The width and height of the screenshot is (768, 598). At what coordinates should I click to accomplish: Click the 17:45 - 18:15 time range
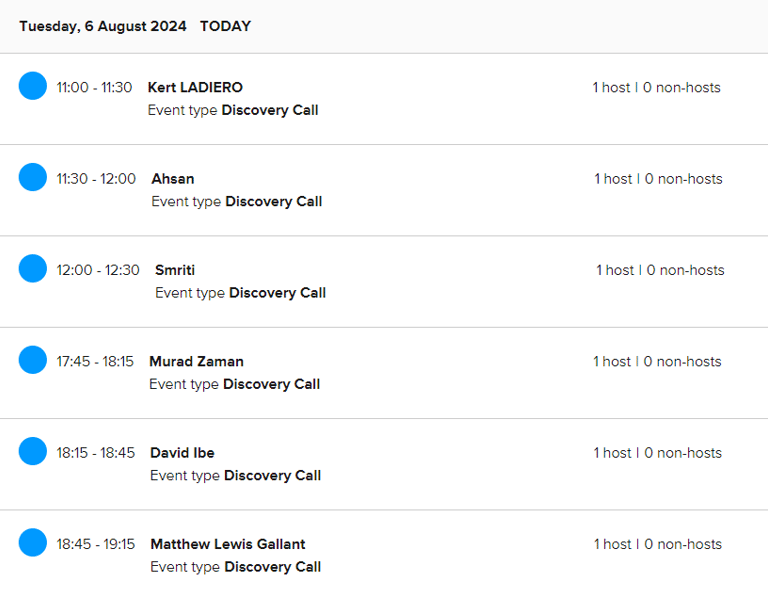[95, 361]
